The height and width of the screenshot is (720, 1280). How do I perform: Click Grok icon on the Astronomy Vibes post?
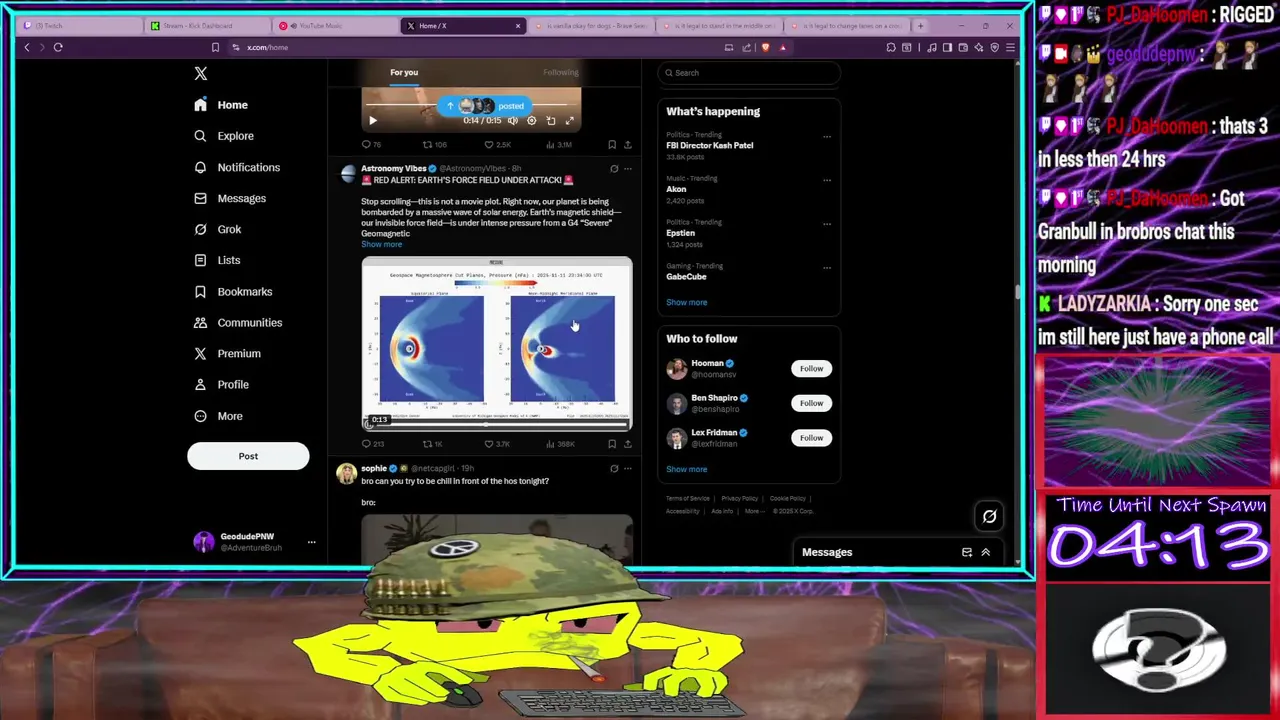[x=614, y=169]
